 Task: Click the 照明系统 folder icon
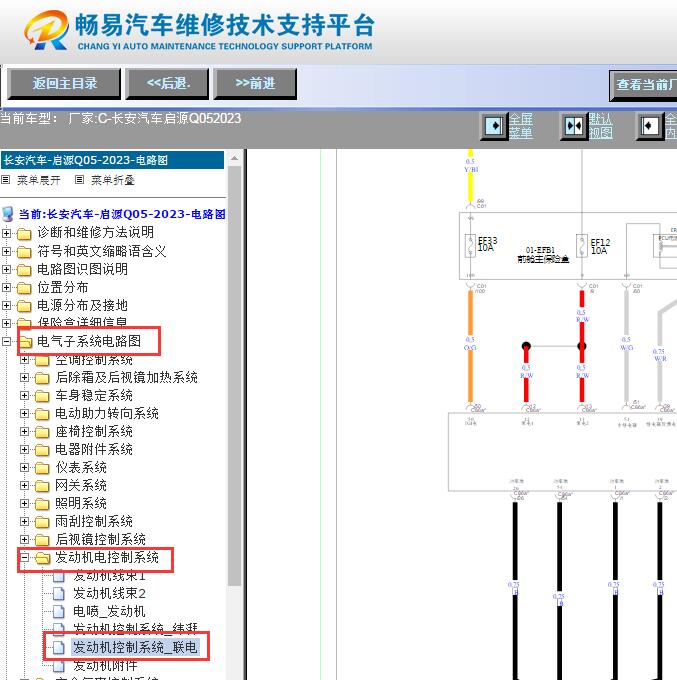42,504
